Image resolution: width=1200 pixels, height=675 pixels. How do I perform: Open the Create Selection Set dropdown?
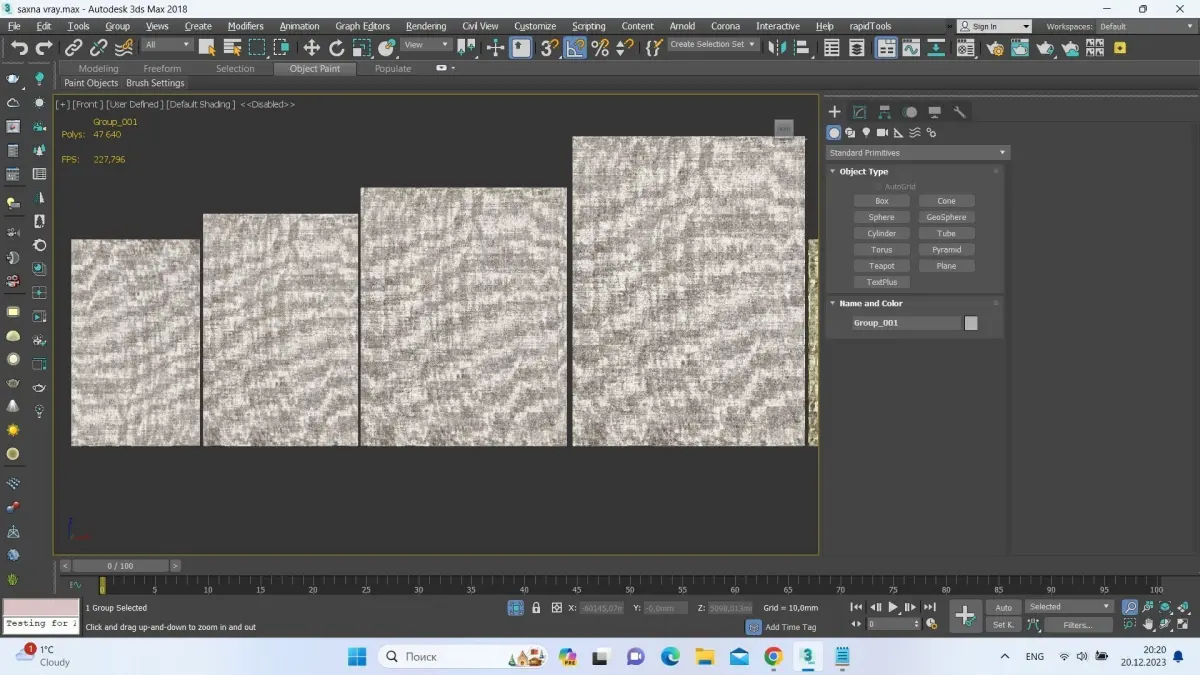[x=713, y=45]
